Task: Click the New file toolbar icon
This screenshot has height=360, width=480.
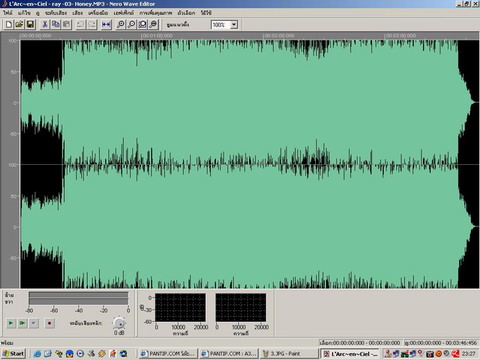Action: pos(9,25)
